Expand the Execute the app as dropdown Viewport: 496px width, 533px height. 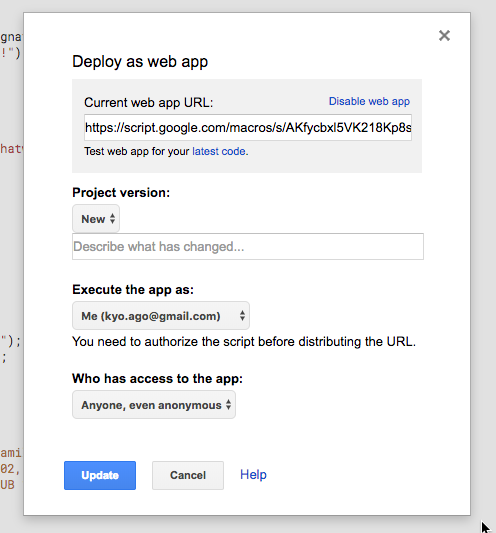pos(161,316)
